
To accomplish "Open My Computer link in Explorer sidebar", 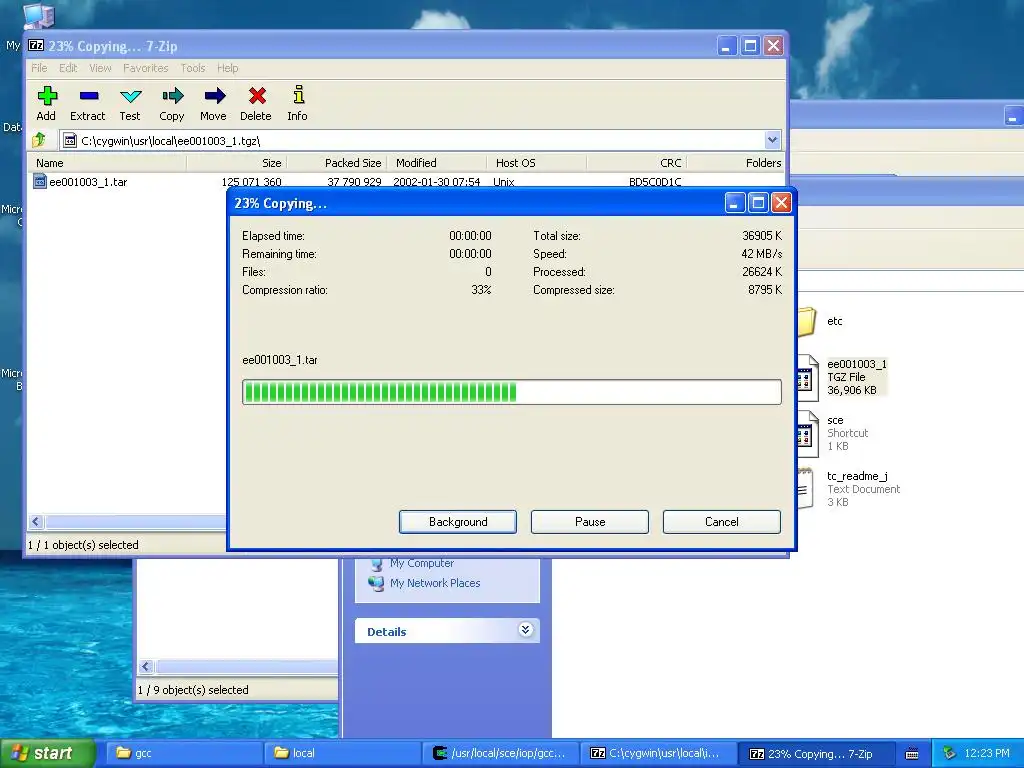I will click(422, 563).
